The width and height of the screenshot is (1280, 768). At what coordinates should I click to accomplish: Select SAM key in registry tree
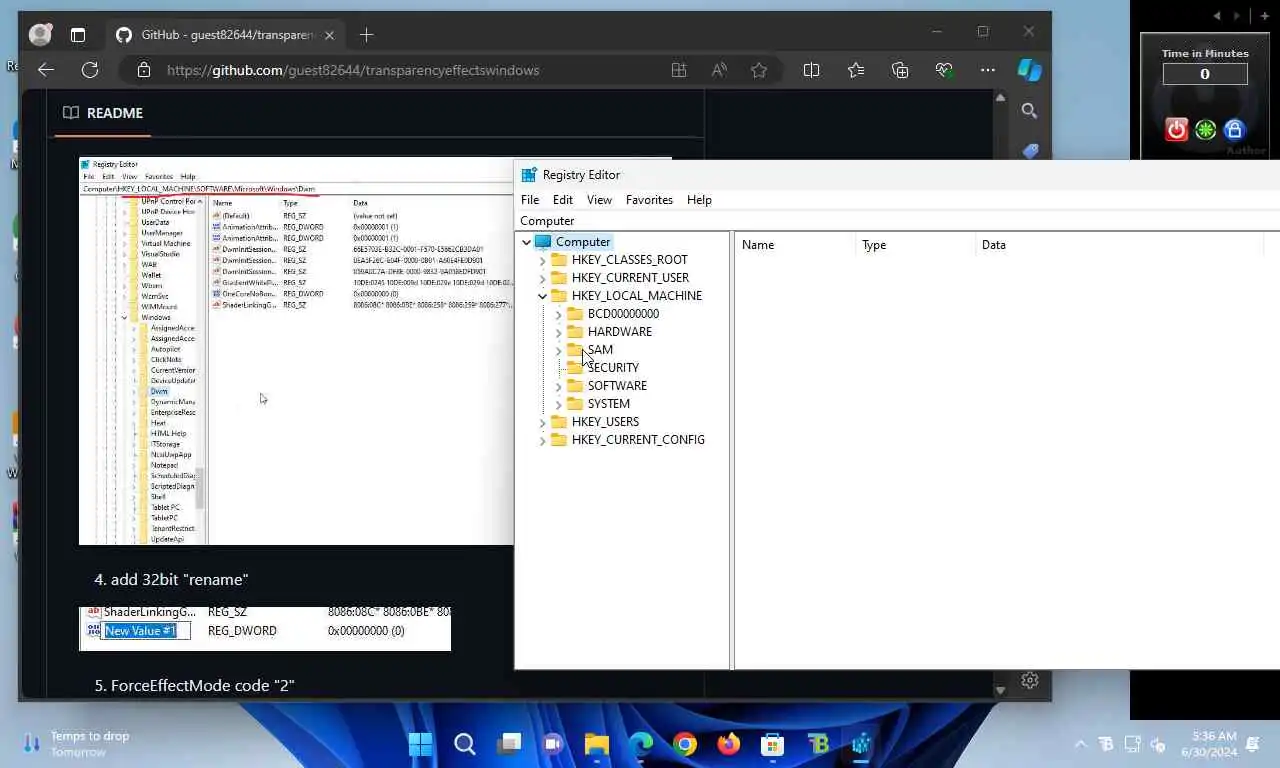(600, 350)
